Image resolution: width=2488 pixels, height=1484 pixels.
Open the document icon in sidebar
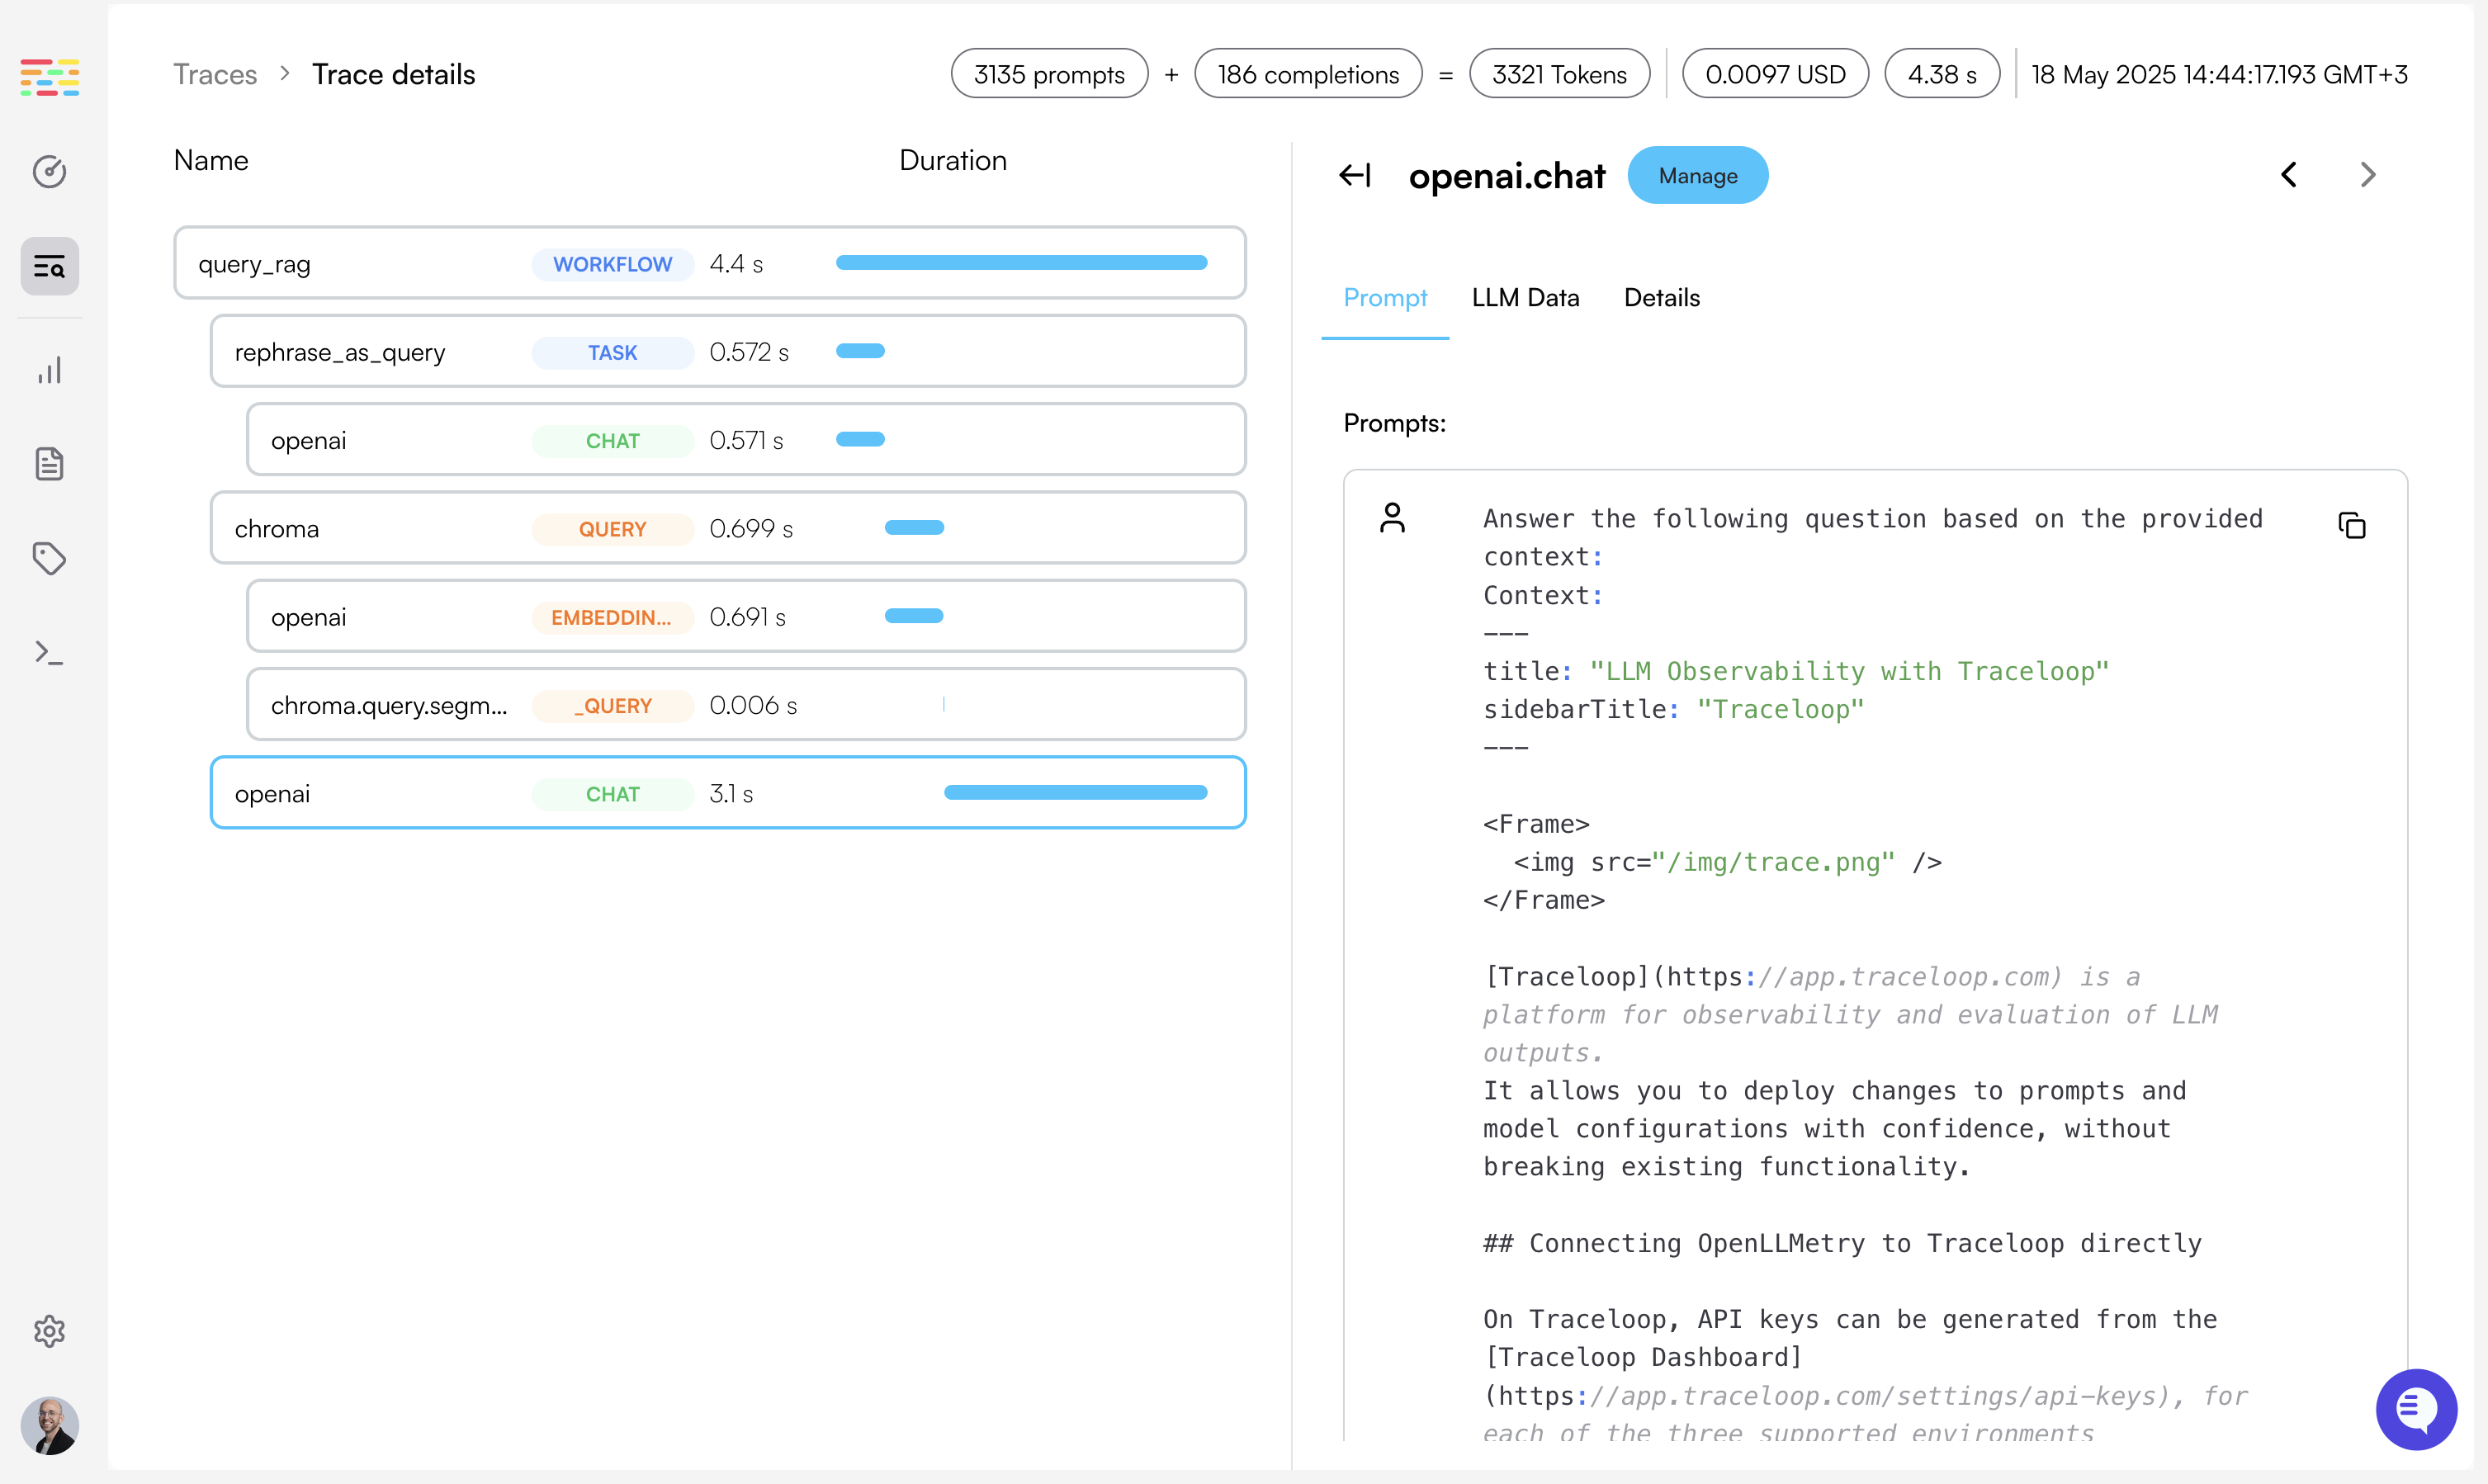coord(49,464)
